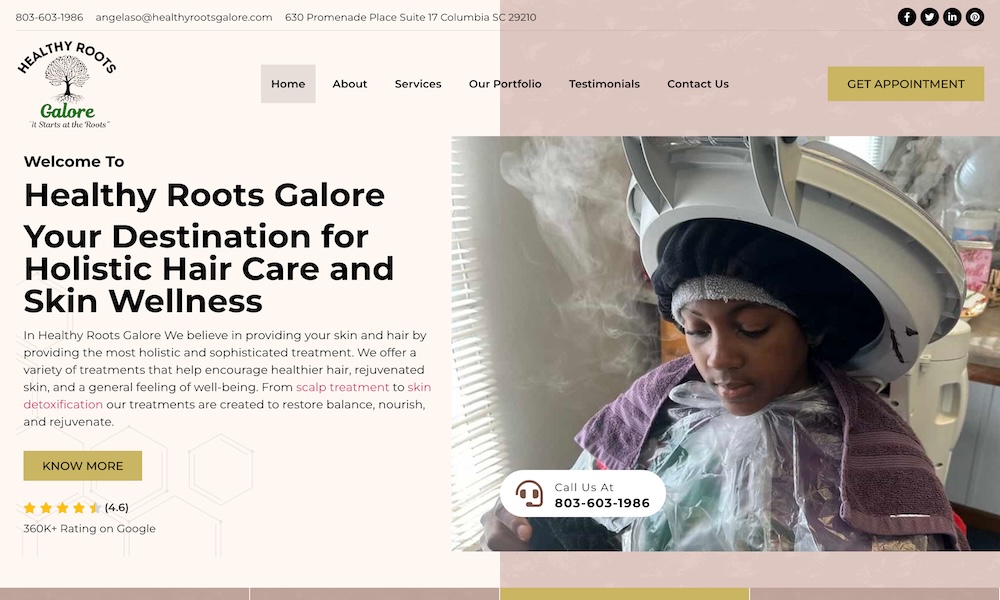The image size is (1000, 600).
Task: Click the top bar phone number 803-603-1986
Action: [x=49, y=17]
